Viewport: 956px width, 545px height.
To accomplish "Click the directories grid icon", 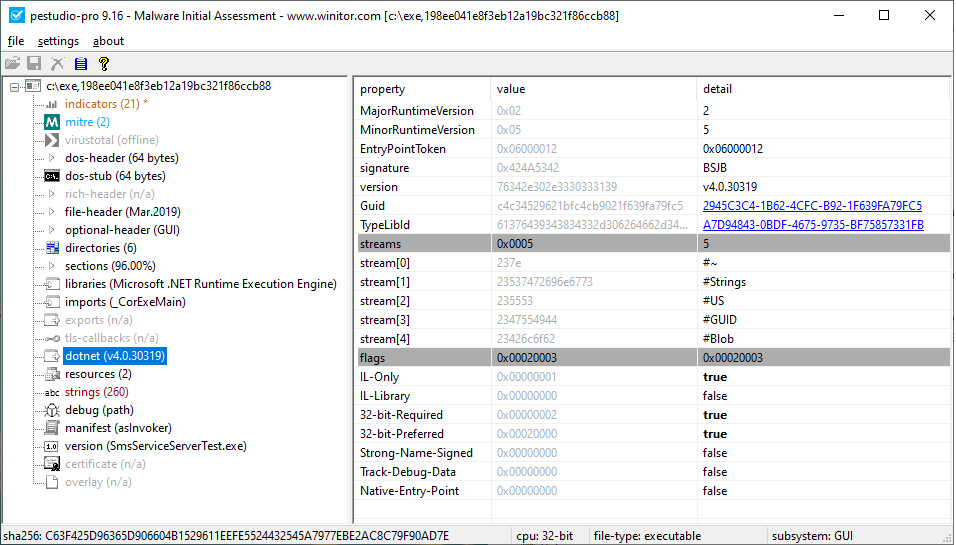I will point(52,248).
